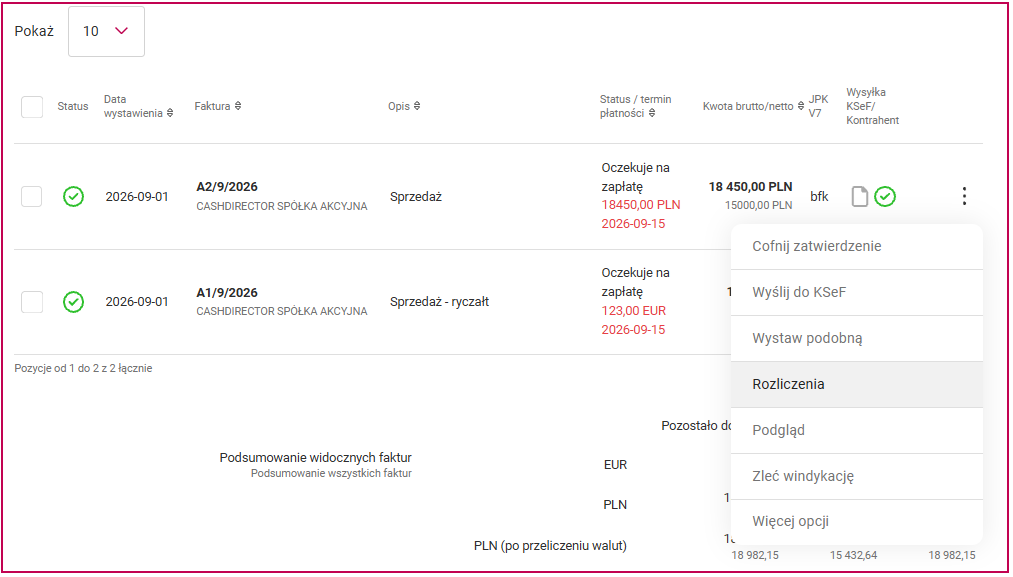
Task: Open the Pokaż rows-per-page dropdown
Action: coord(107,31)
